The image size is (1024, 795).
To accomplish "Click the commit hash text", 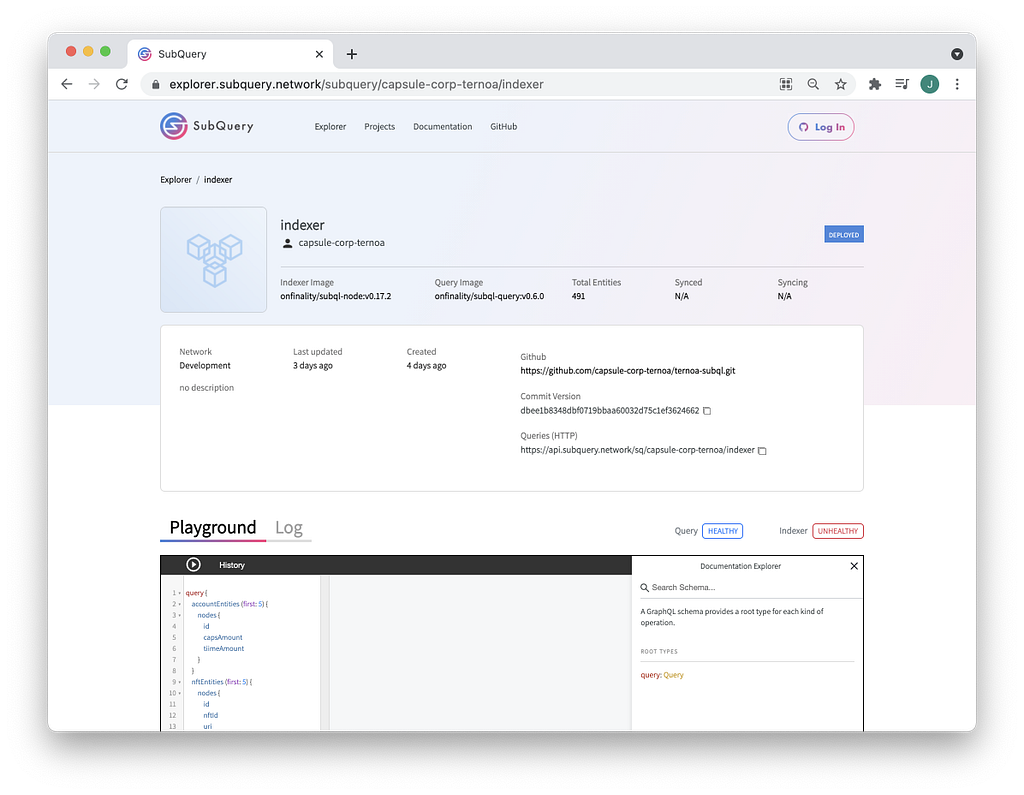I will [609, 411].
